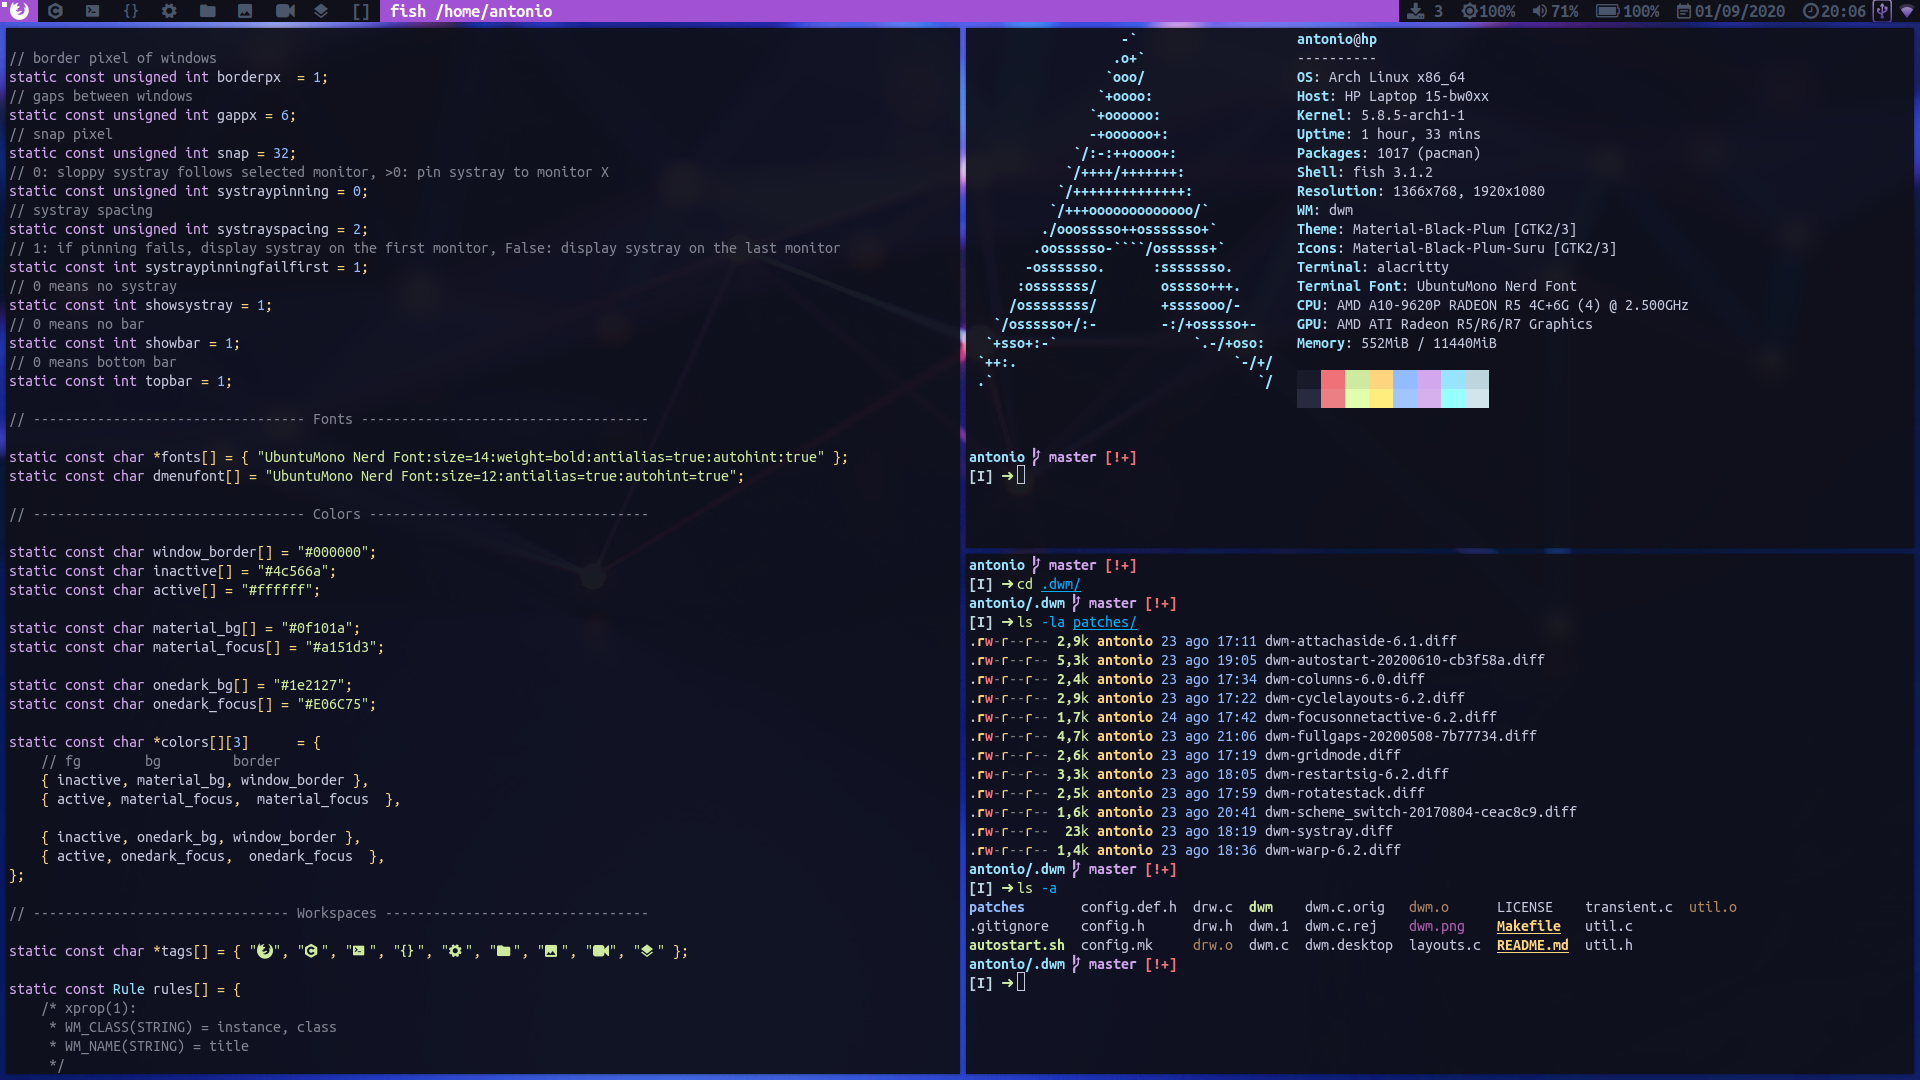Switch to the Firefox tag icon
Image resolution: width=1920 pixels, height=1080 pixels.
click(18, 11)
